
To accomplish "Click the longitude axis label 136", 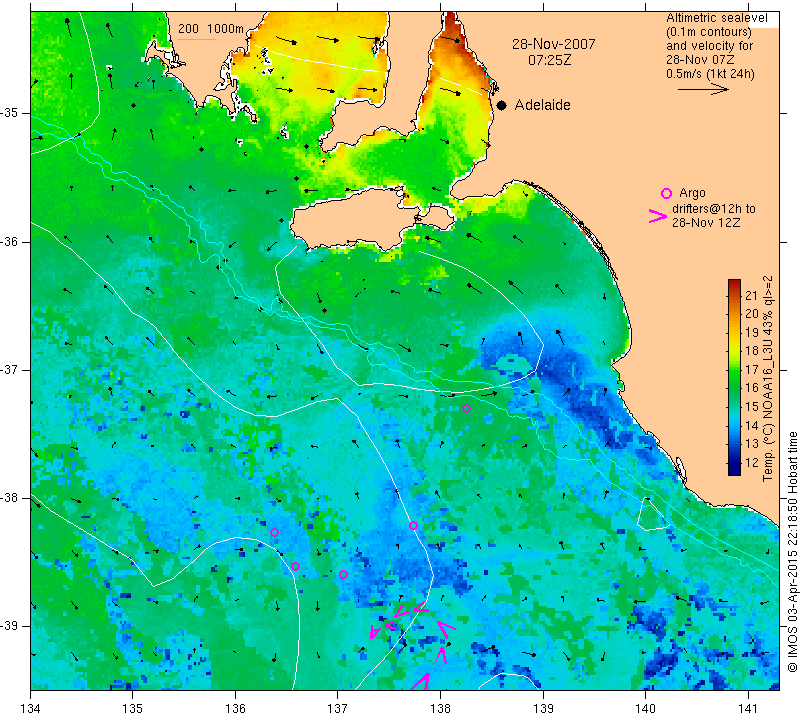I will (235, 708).
